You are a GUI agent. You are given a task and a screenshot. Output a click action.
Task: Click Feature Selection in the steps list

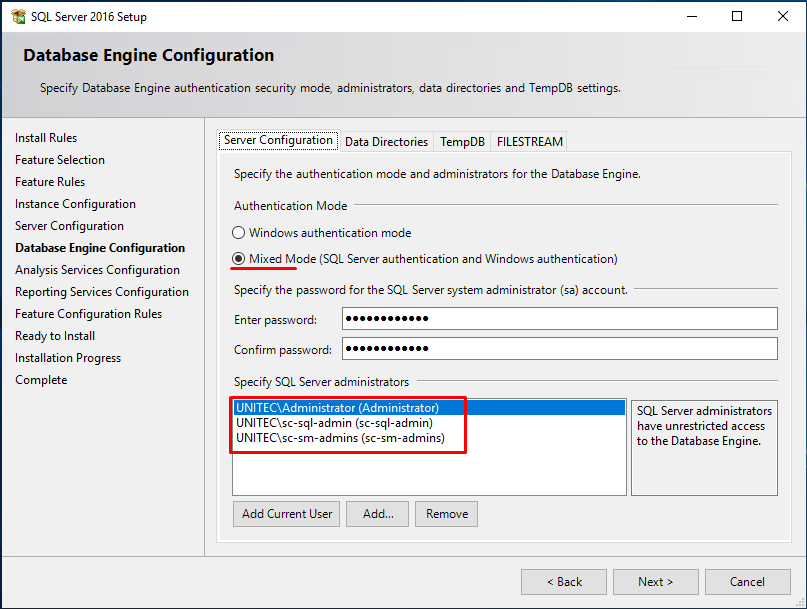click(x=60, y=160)
